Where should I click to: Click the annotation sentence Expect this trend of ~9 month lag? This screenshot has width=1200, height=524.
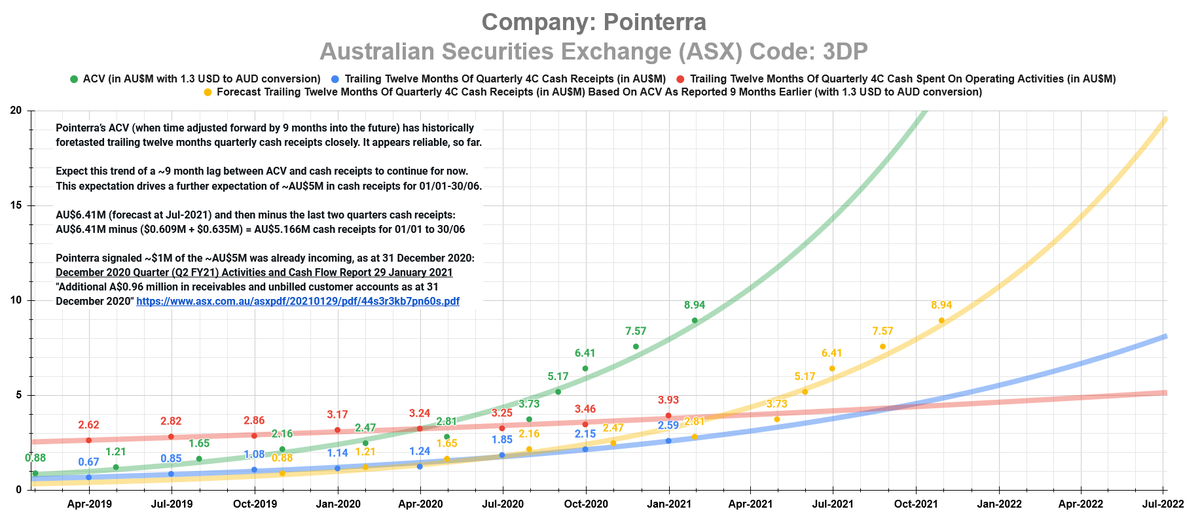click(262, 172)
